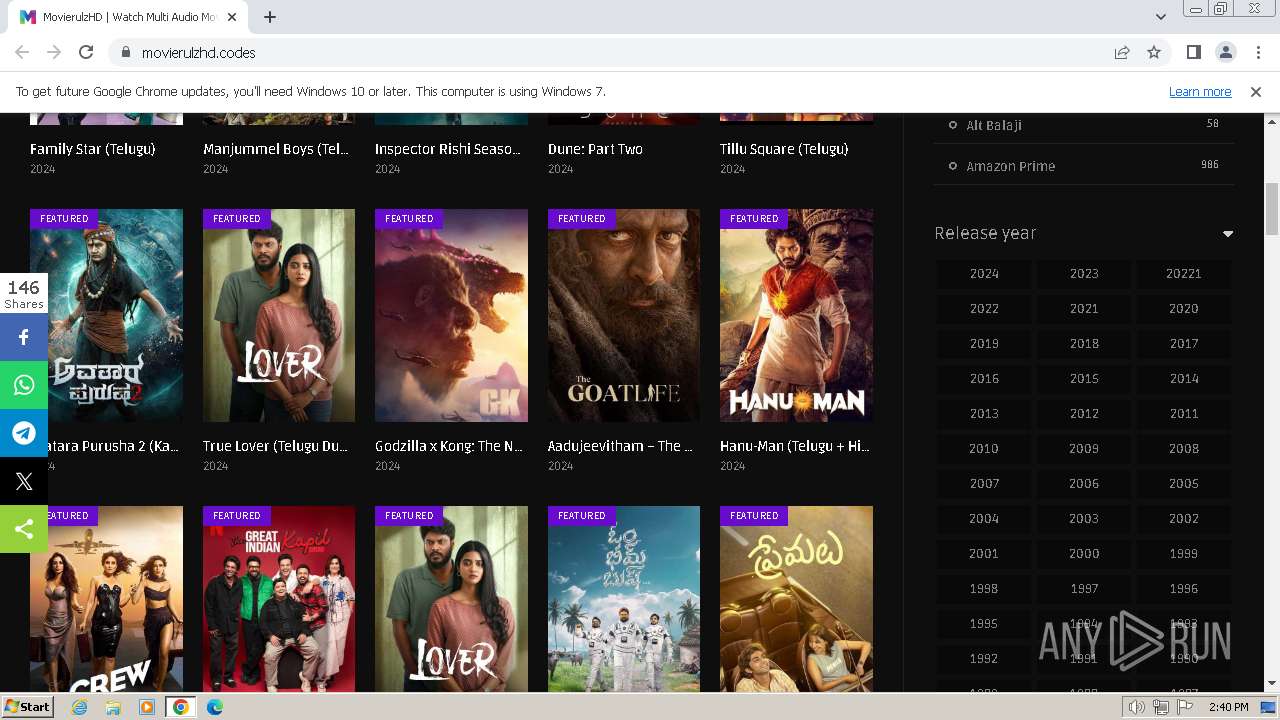Select release year 2015
Image resolution: width=1280 pixels, height=720 pixels.
tap(1084, 378)
